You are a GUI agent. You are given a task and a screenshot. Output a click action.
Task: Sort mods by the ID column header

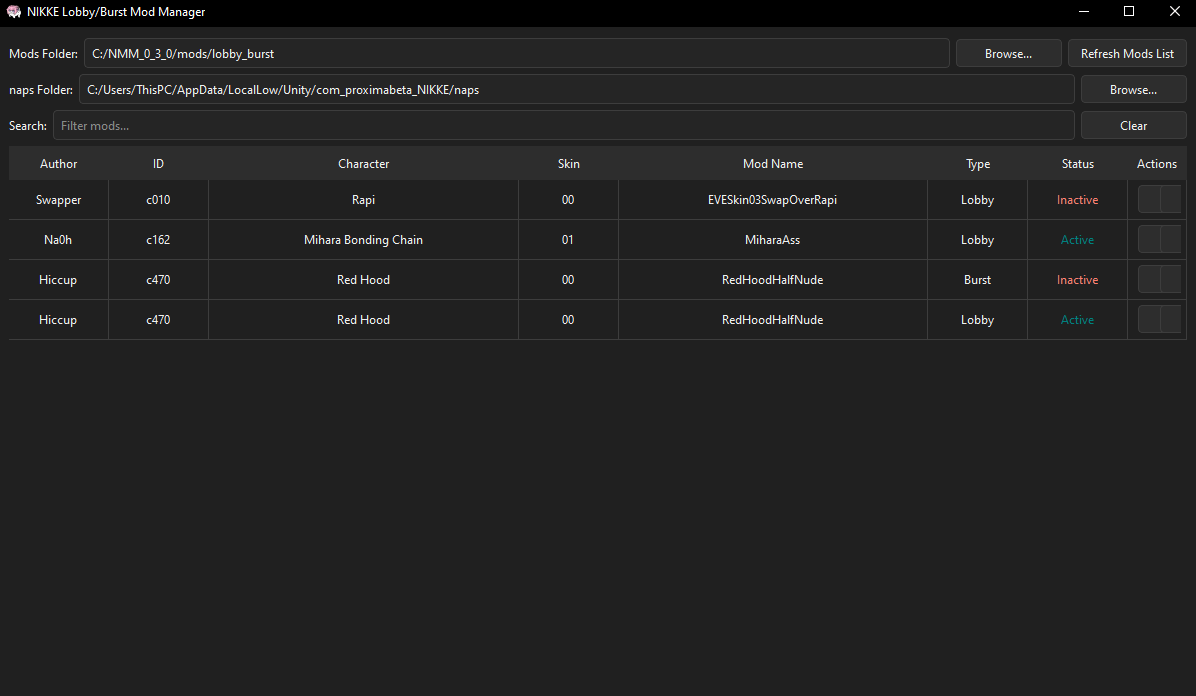coord(158,163)
